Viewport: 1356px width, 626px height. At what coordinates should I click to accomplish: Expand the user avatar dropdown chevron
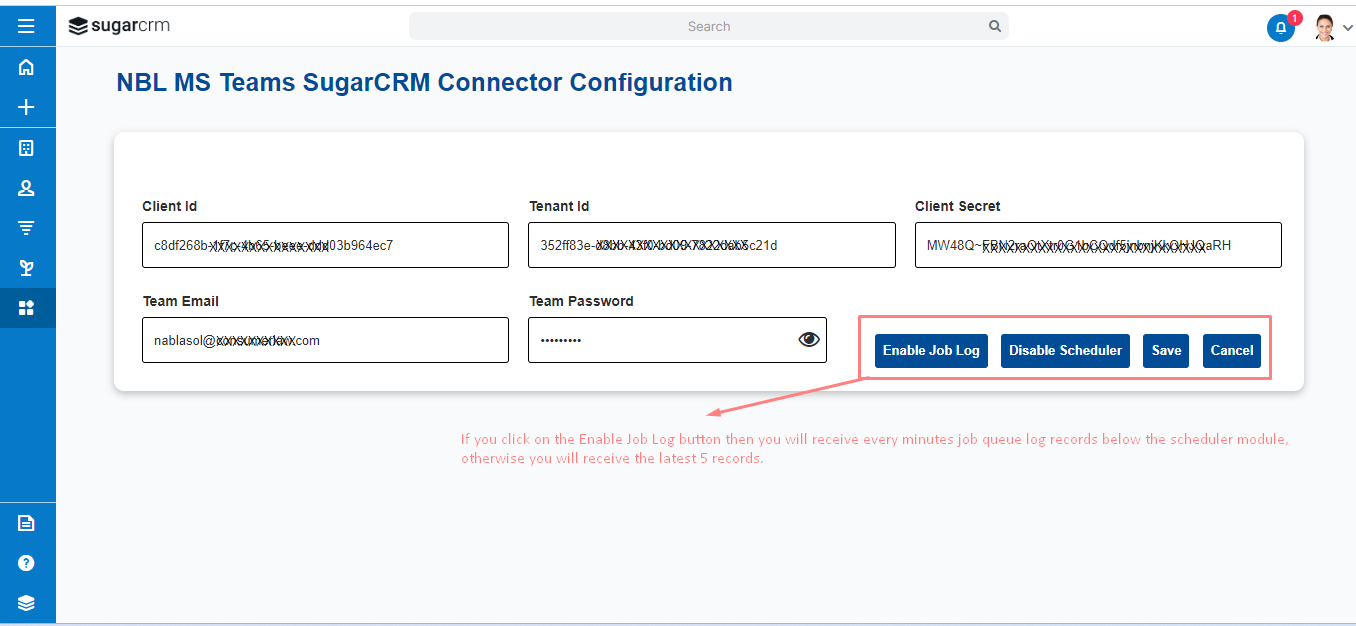pos(1347,28)
